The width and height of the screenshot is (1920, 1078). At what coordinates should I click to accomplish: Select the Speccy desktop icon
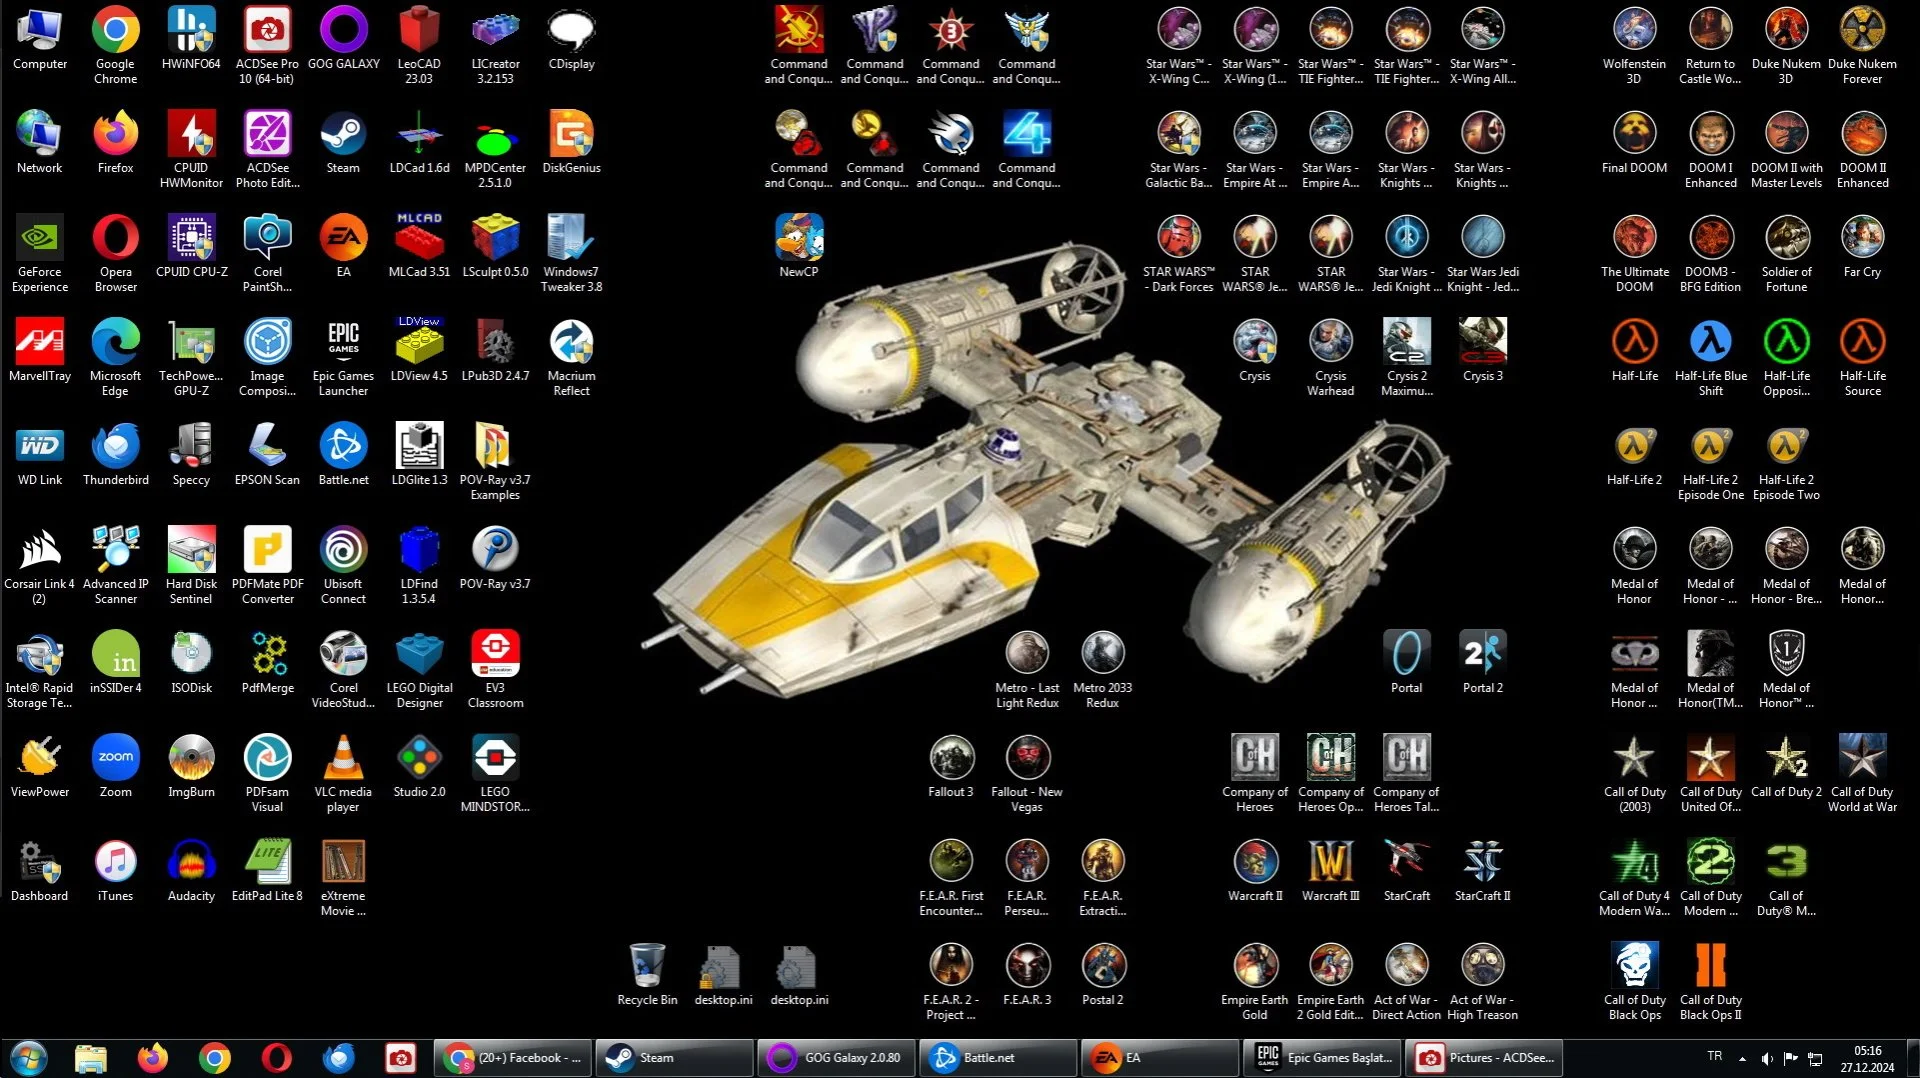click(191, 454)
